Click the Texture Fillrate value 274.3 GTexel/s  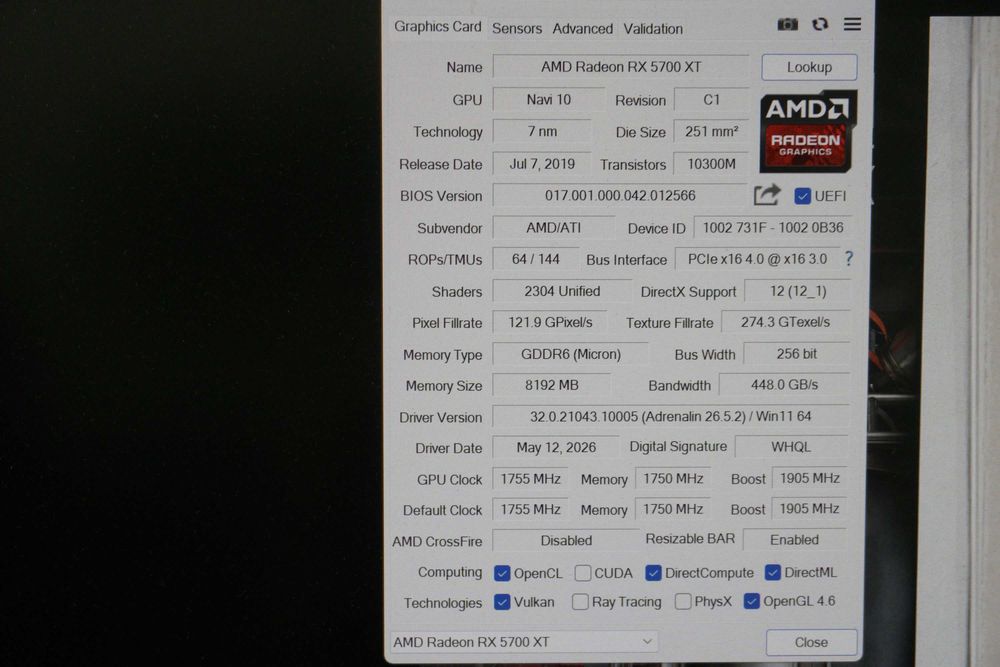click(785, 322)
